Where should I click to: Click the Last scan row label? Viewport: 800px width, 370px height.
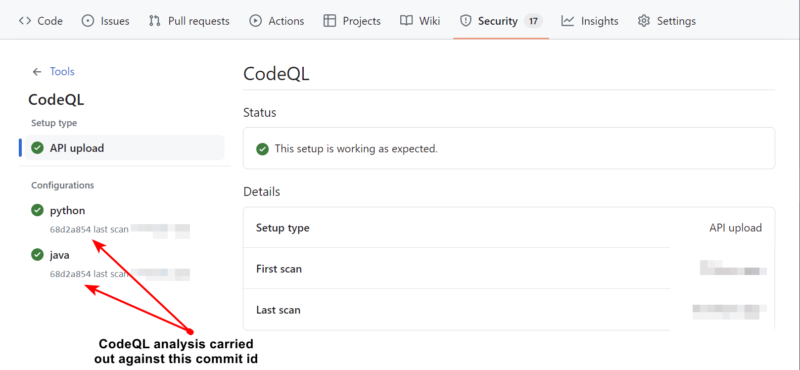278,310
